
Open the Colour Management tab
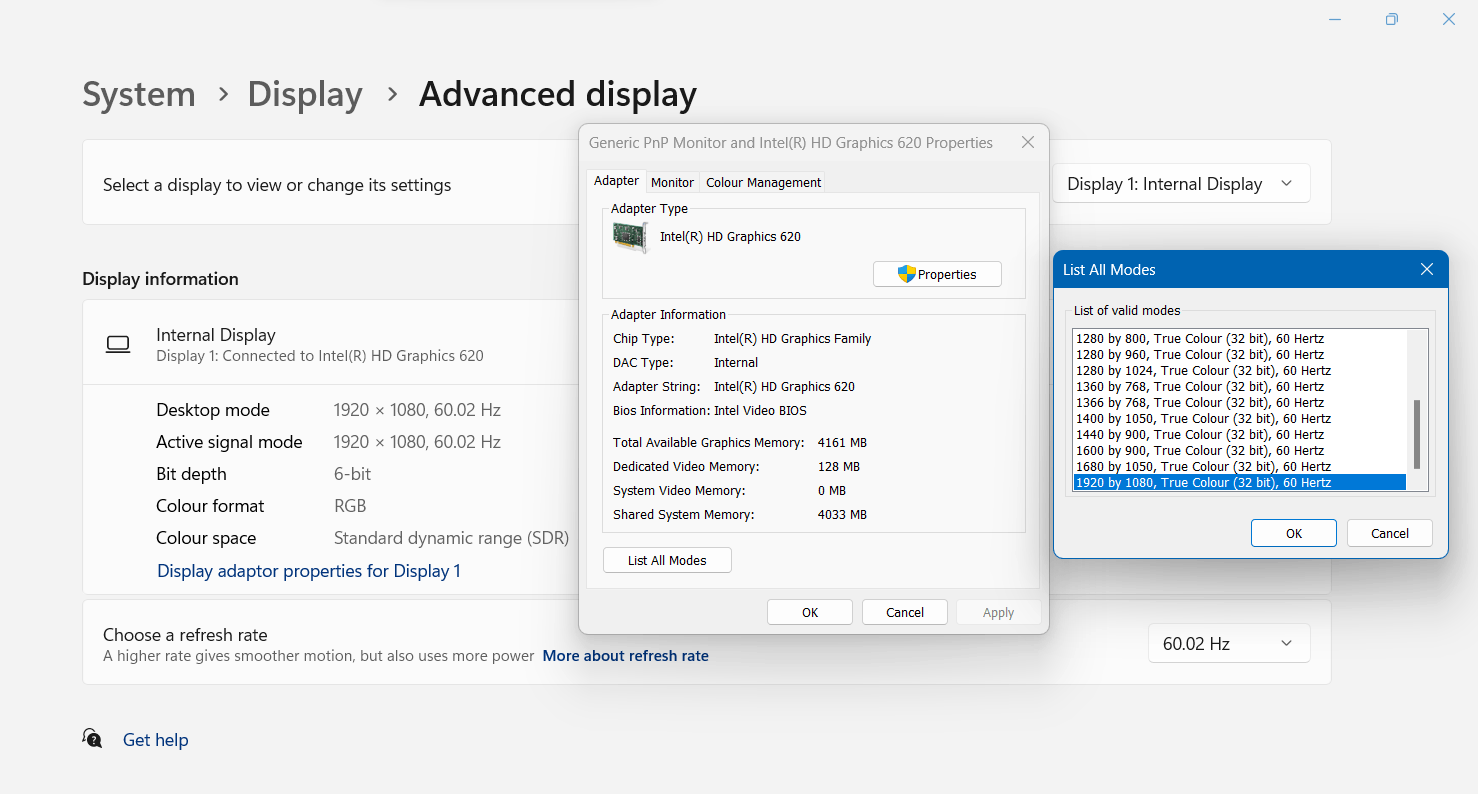coord(763,182)
